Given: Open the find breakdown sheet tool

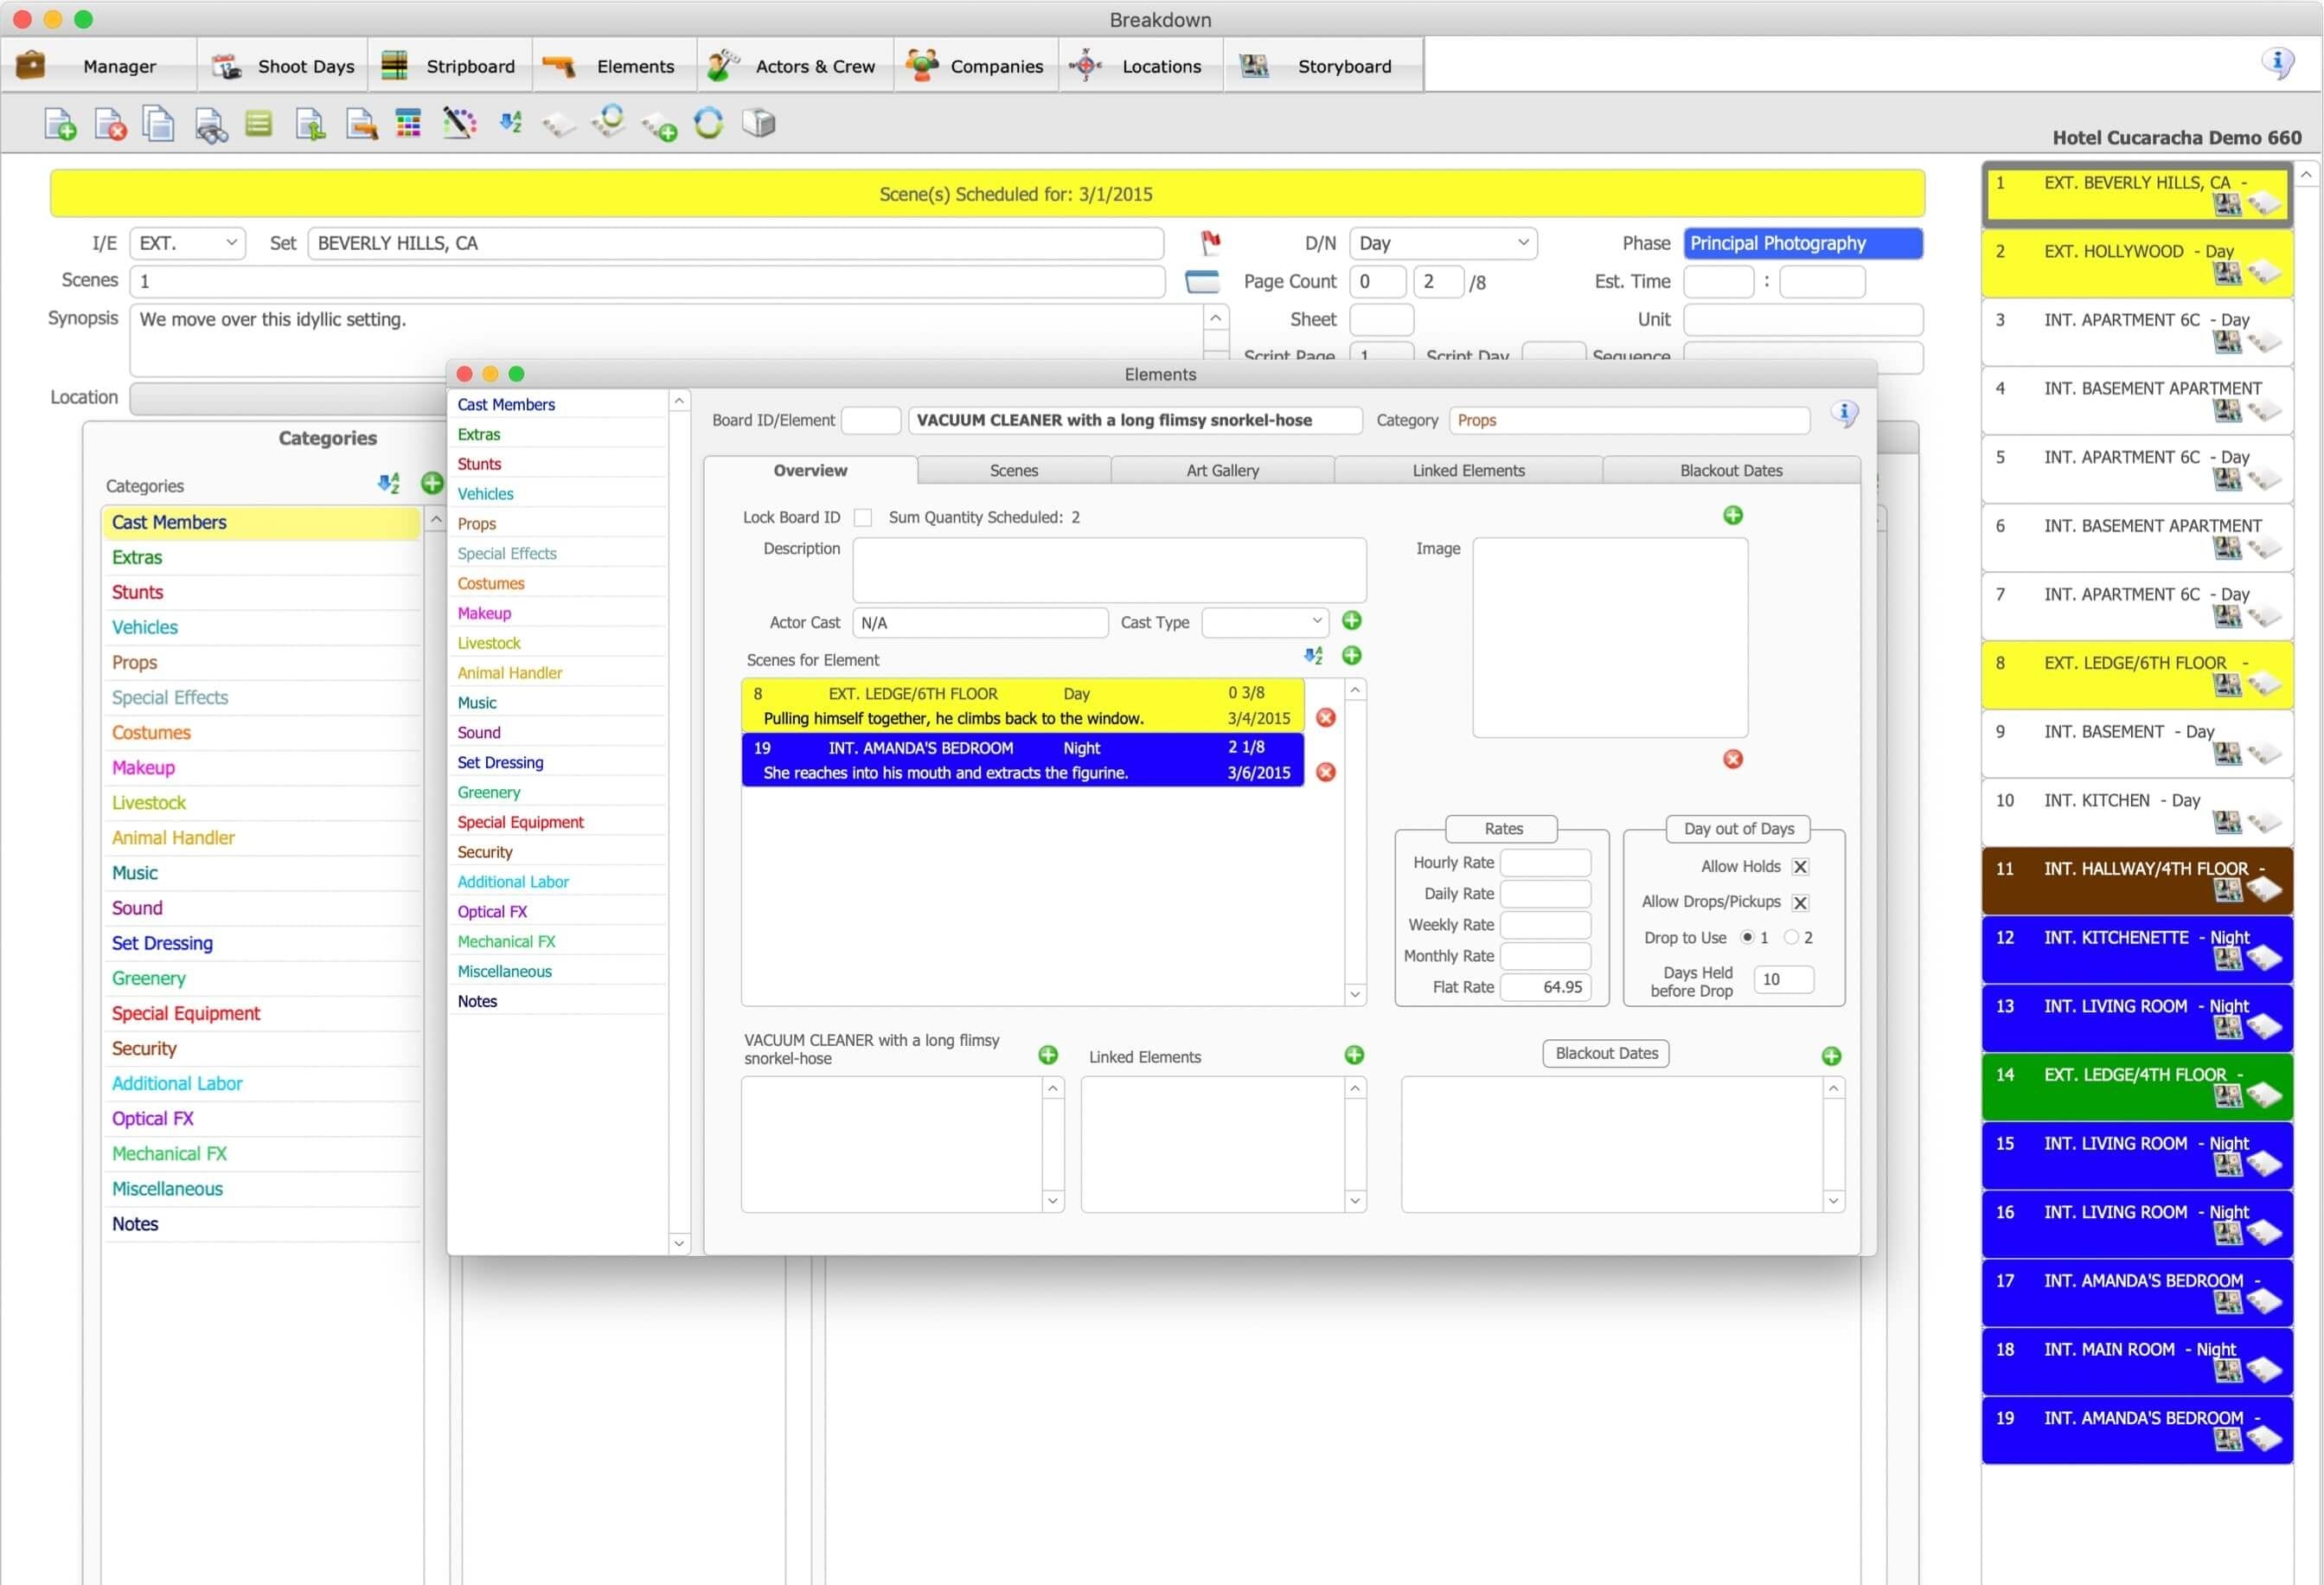Looking at the screenshot, I should coord(209,123).
